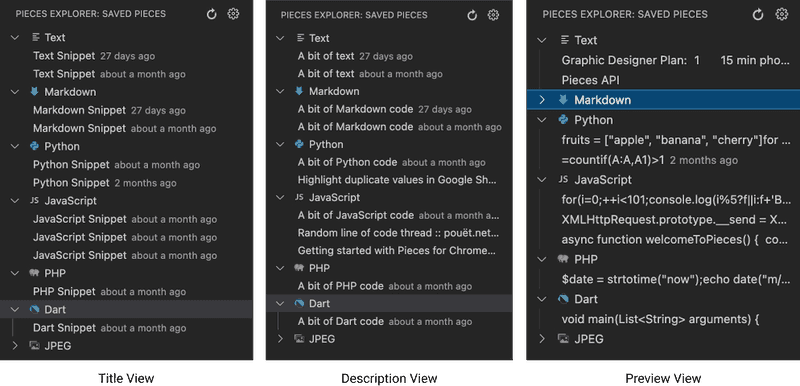Image resolution: width=800 pixels, height=386 pixels.
Task: Refresh saved pieces in Description View panel
Action: click(472, 15)
